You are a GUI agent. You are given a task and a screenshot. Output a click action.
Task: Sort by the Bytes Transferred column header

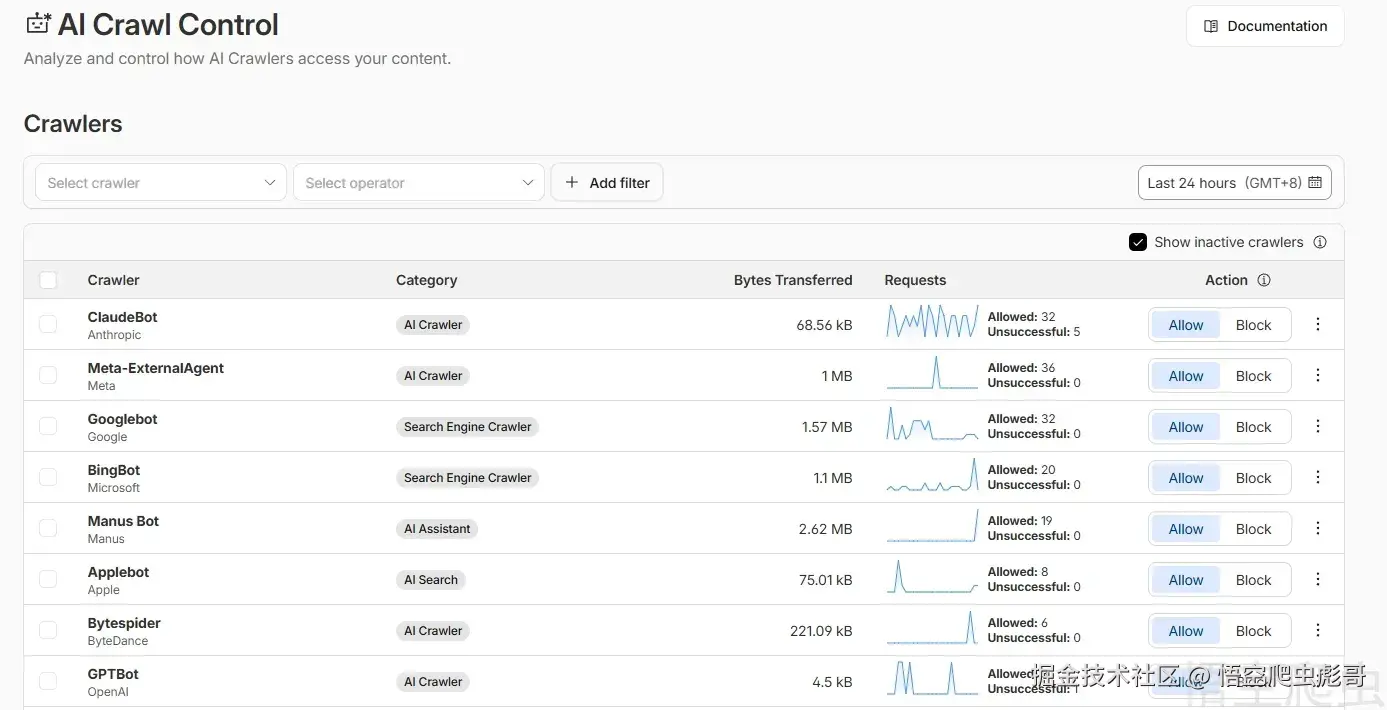792,280
